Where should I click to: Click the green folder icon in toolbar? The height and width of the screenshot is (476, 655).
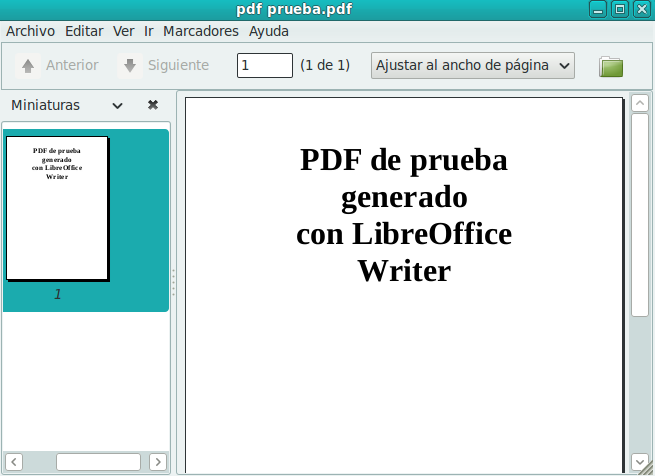coord(611,66)
